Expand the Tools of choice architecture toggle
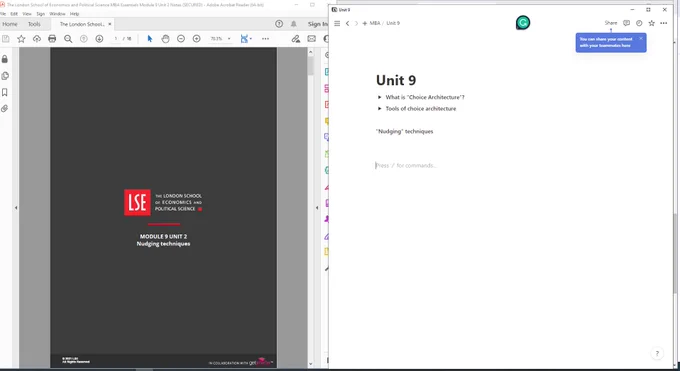Image resolution: width=680 pixels, height=371 pixels. tap(379, 108)
